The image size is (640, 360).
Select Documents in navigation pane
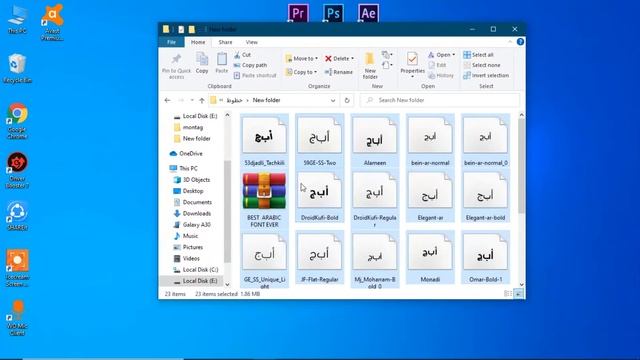point(193,202)
